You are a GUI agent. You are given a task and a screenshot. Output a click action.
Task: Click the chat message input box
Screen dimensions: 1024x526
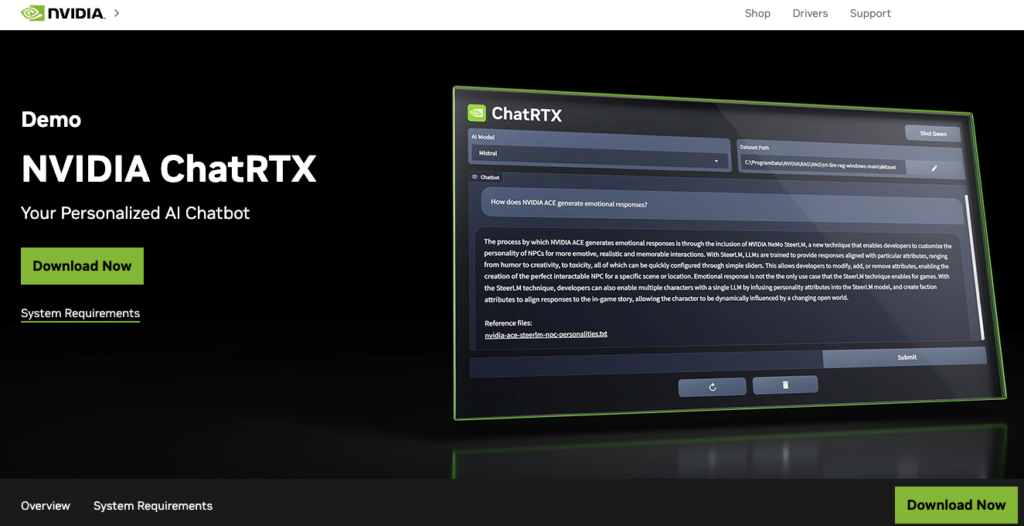[x=645, y=367]
